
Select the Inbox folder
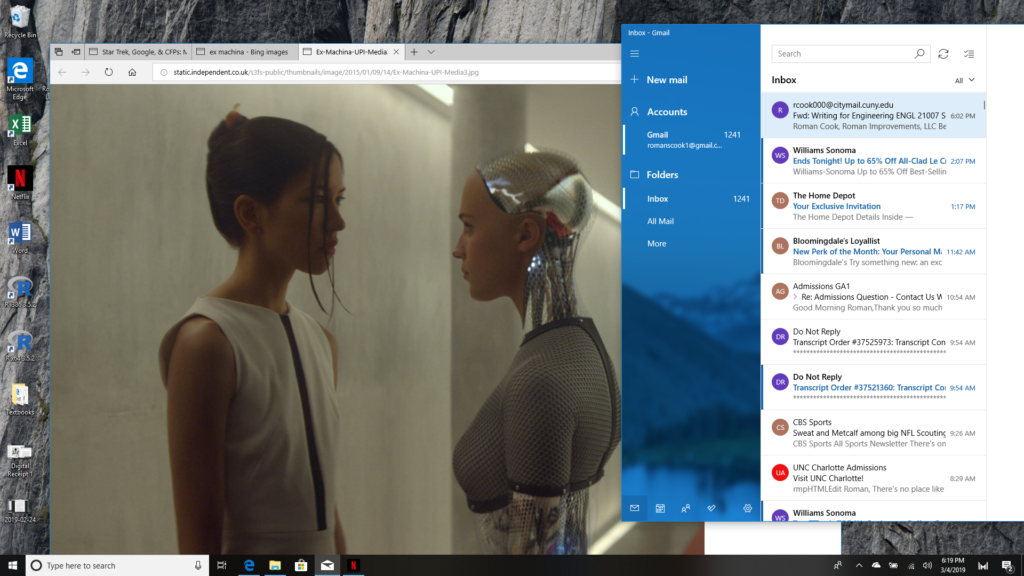[x=692, y=199]
